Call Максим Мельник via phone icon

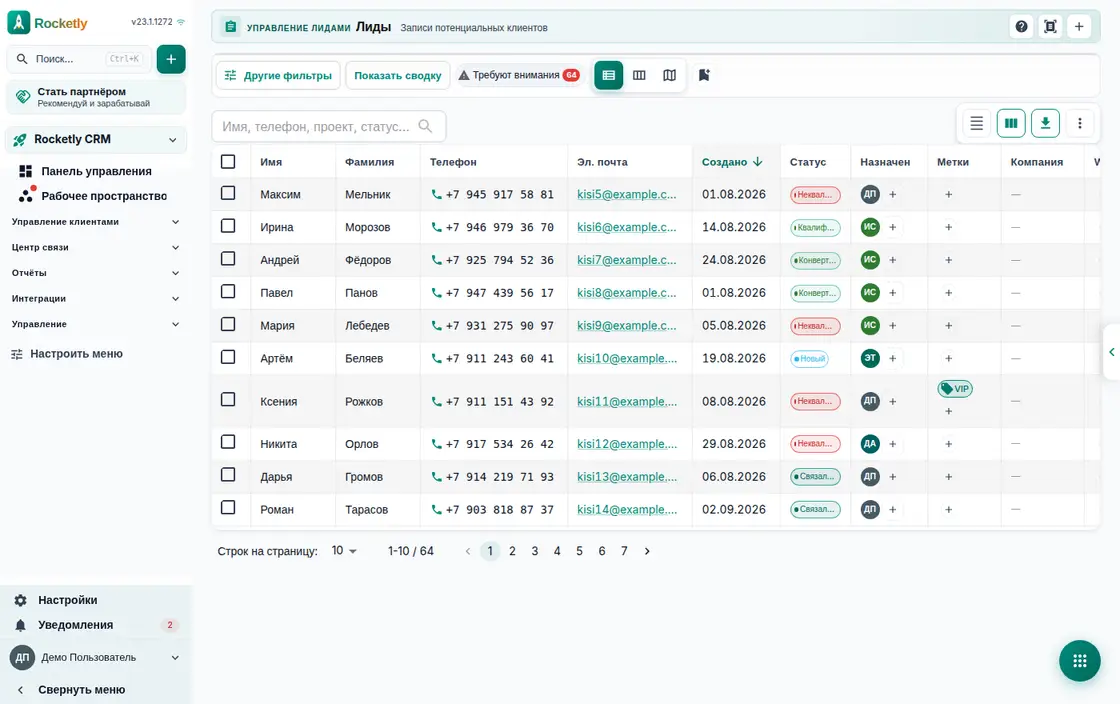pyautogui.click(x=436, y=194)
